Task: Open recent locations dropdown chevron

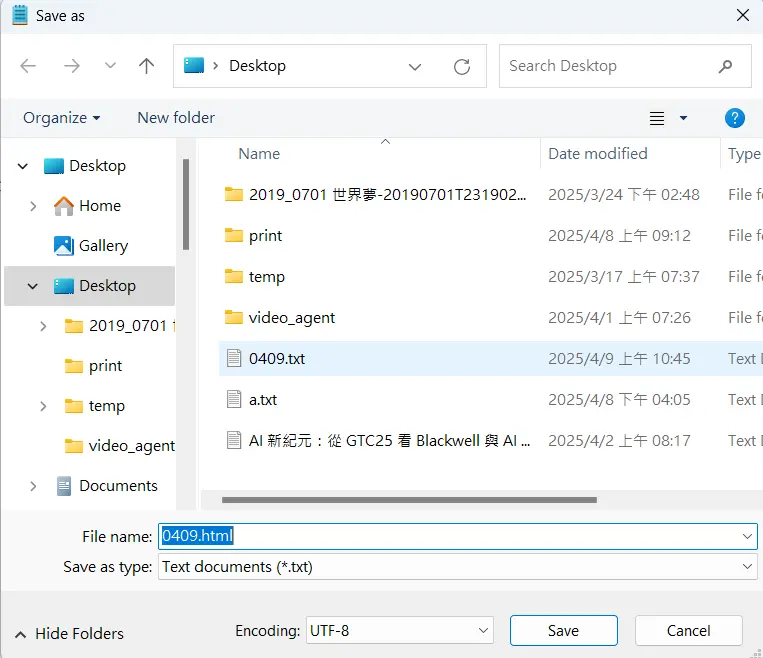Action: (x=110, y=66)
